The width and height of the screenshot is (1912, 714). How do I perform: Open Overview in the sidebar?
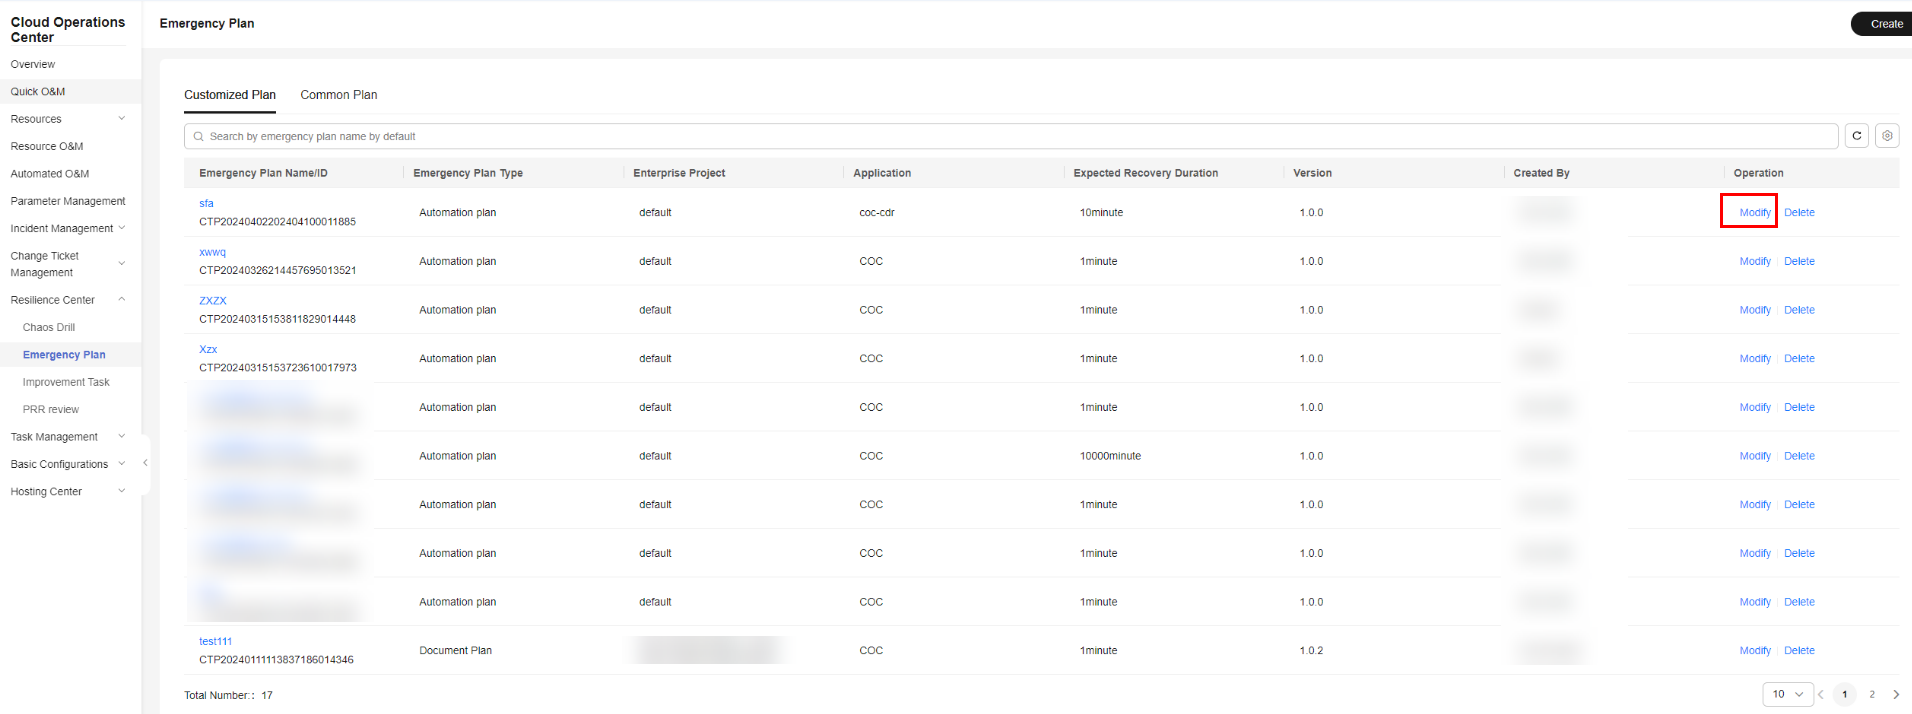(x=33, y=64)
